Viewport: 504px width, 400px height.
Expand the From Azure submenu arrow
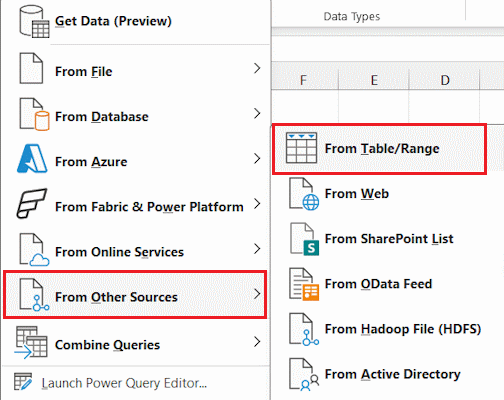pyautogui.click(x=257, y=158)
